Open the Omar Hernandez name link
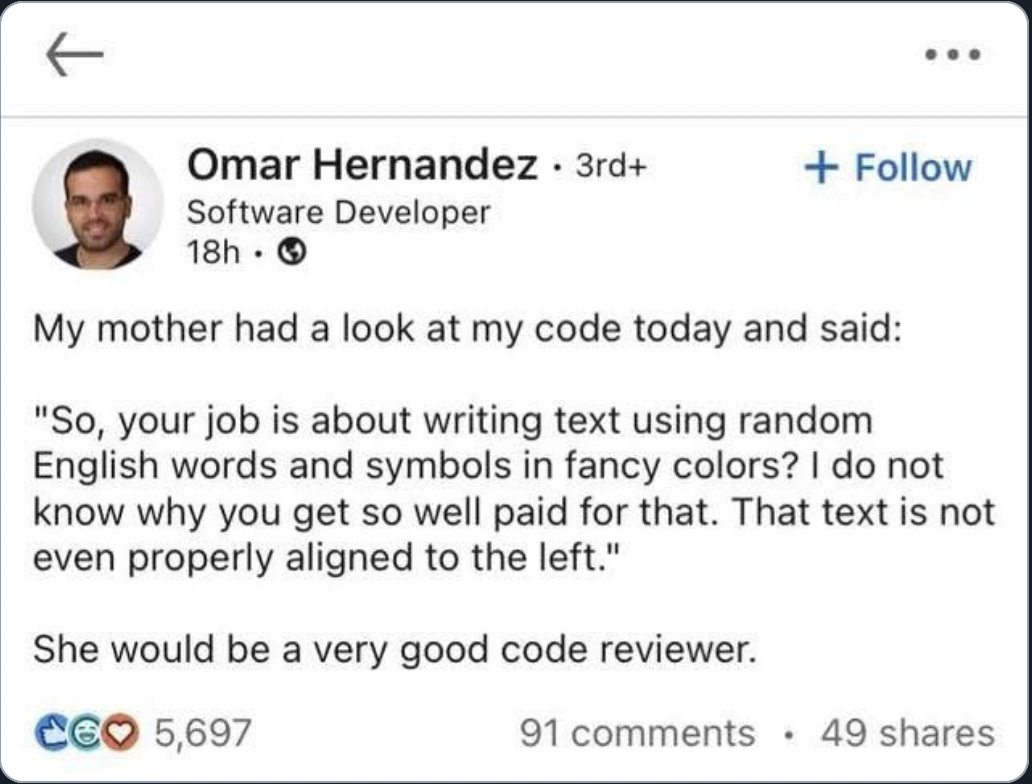The image size is (1032, 784). point(362,165)
